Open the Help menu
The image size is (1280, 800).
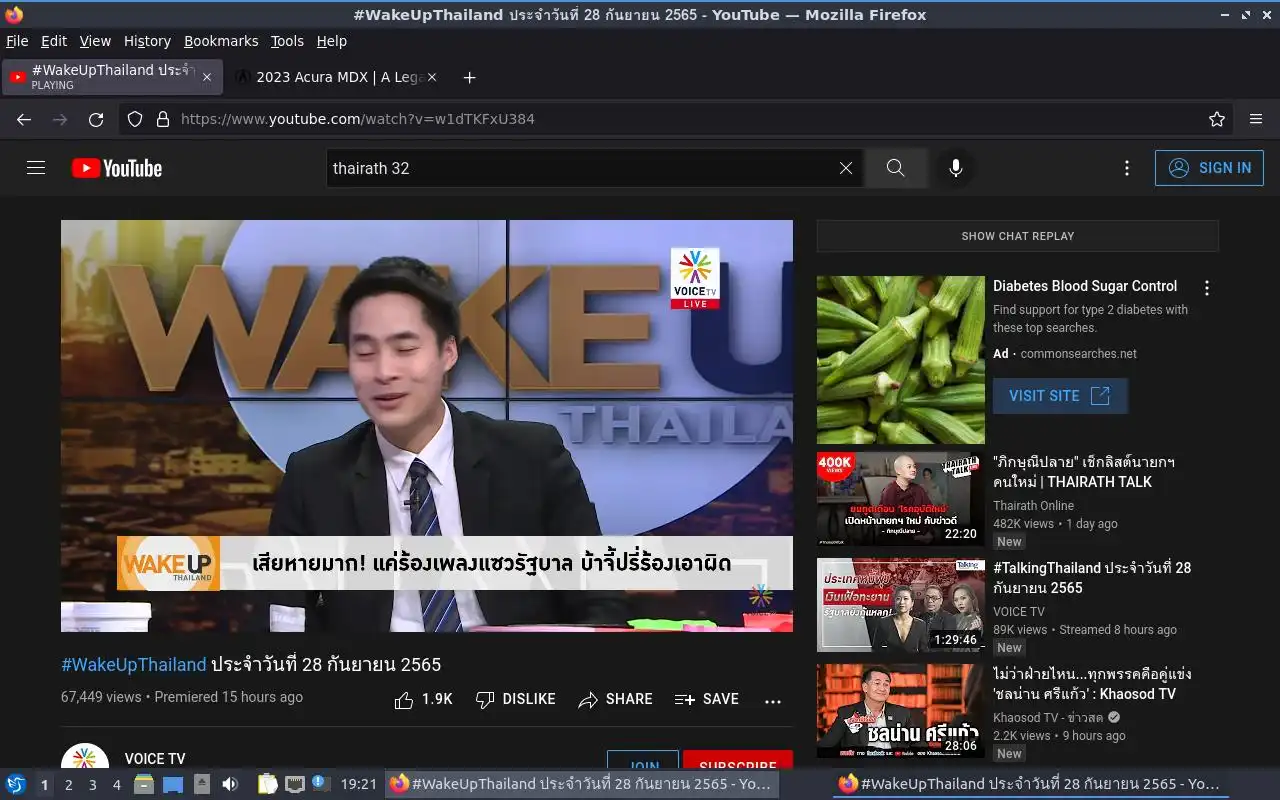pyautogui.click(x=332, y=41)
